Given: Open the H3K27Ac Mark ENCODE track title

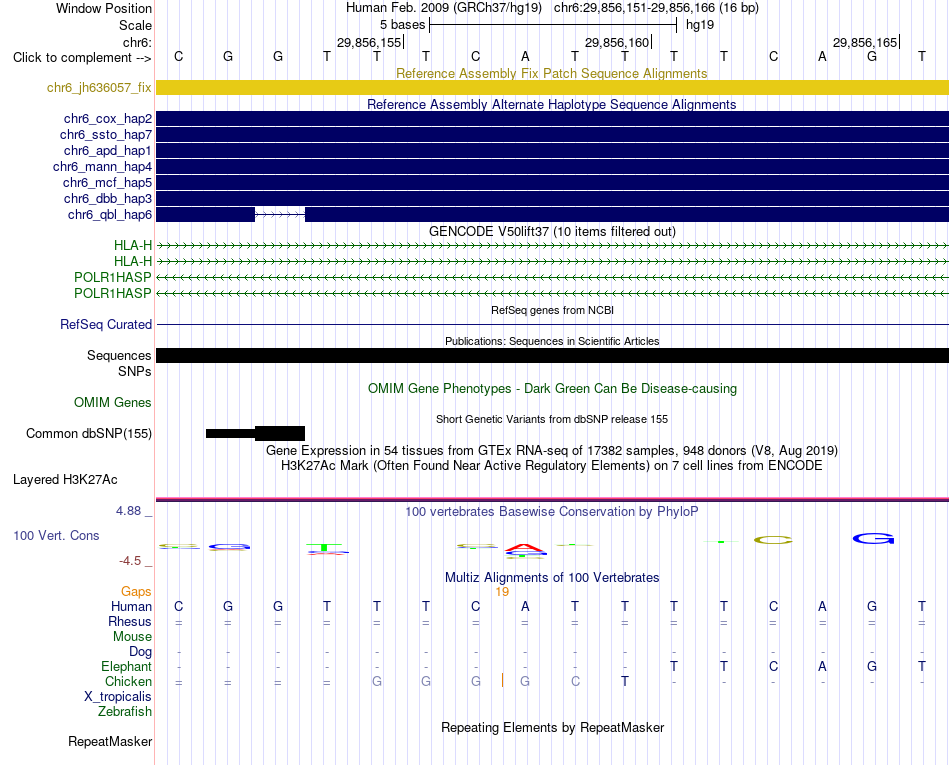Looking at the screenshot, I should tap(552, 466).
